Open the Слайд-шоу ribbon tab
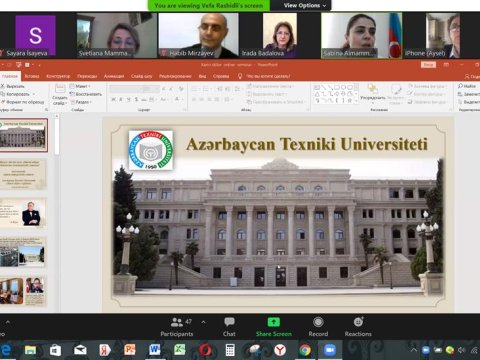Viewport: 480px width, 360px height. pyautogui.click(x=142, y=76)
